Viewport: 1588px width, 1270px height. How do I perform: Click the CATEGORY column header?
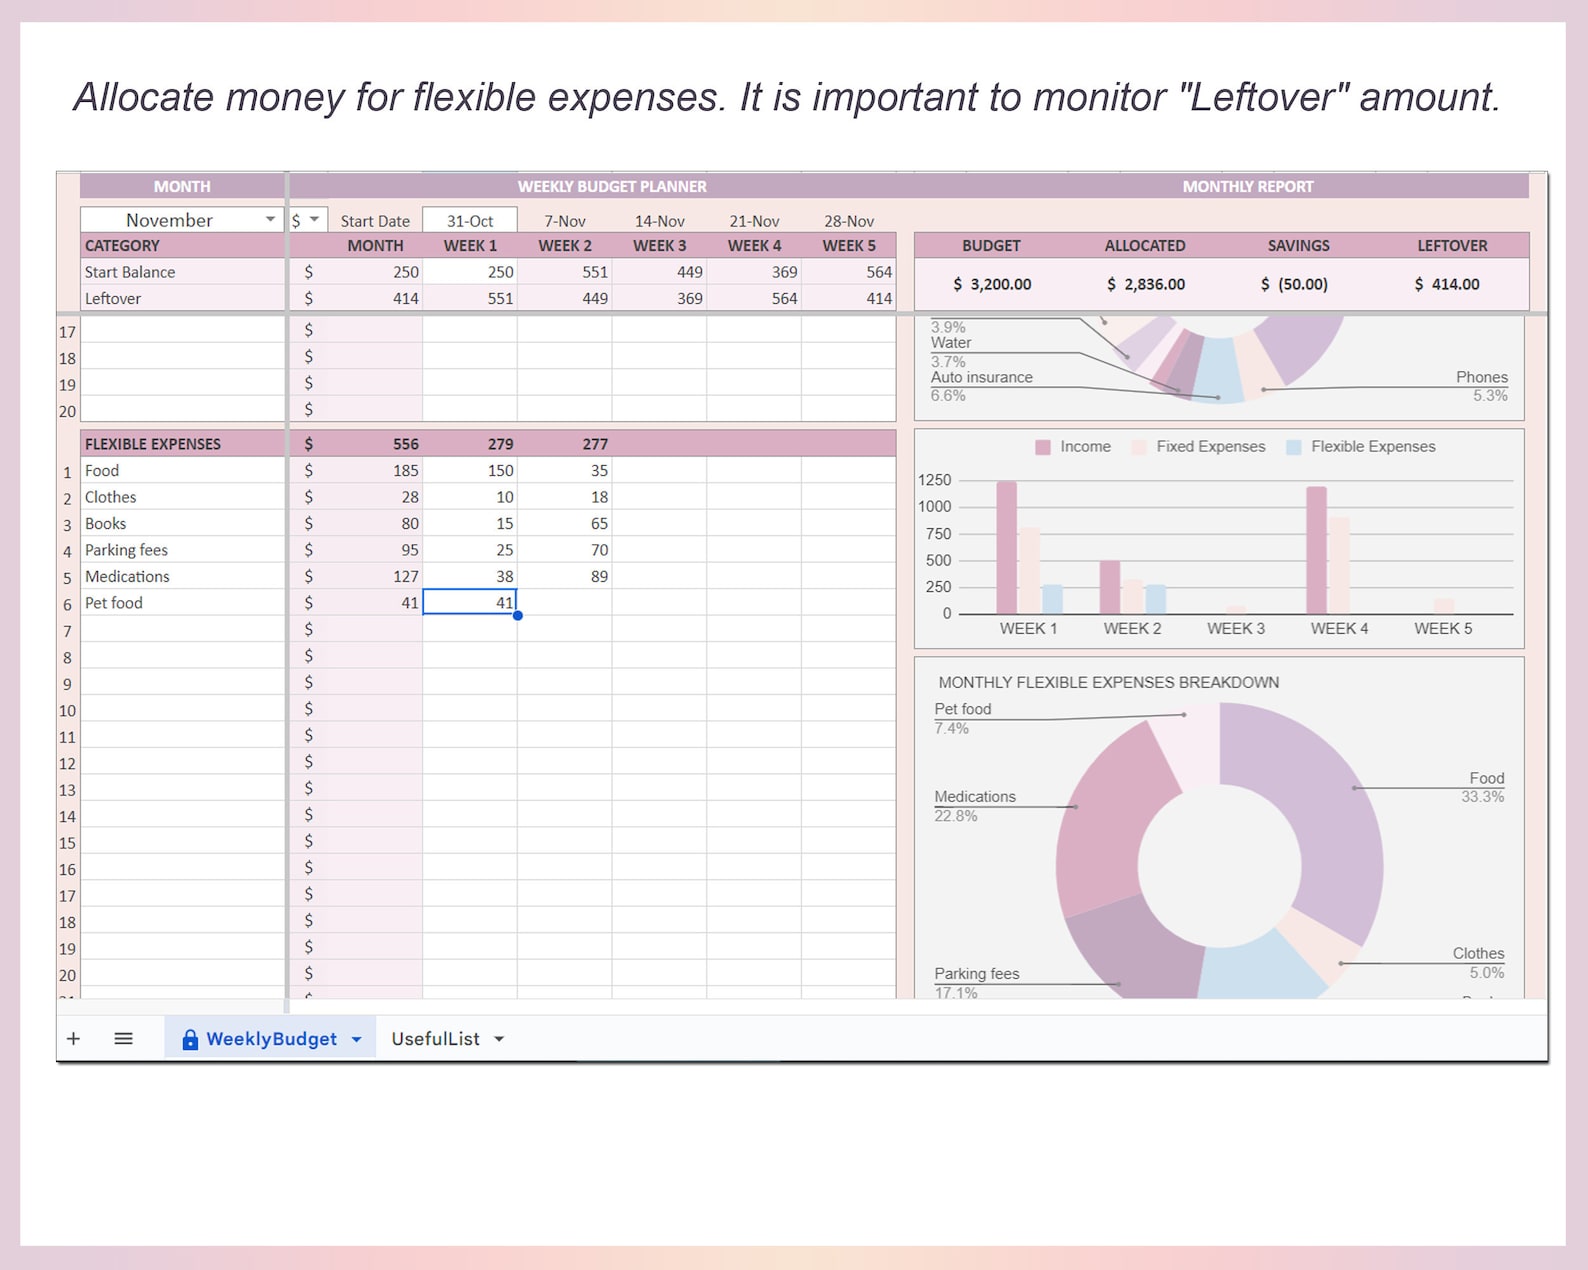tap(182, 245)
